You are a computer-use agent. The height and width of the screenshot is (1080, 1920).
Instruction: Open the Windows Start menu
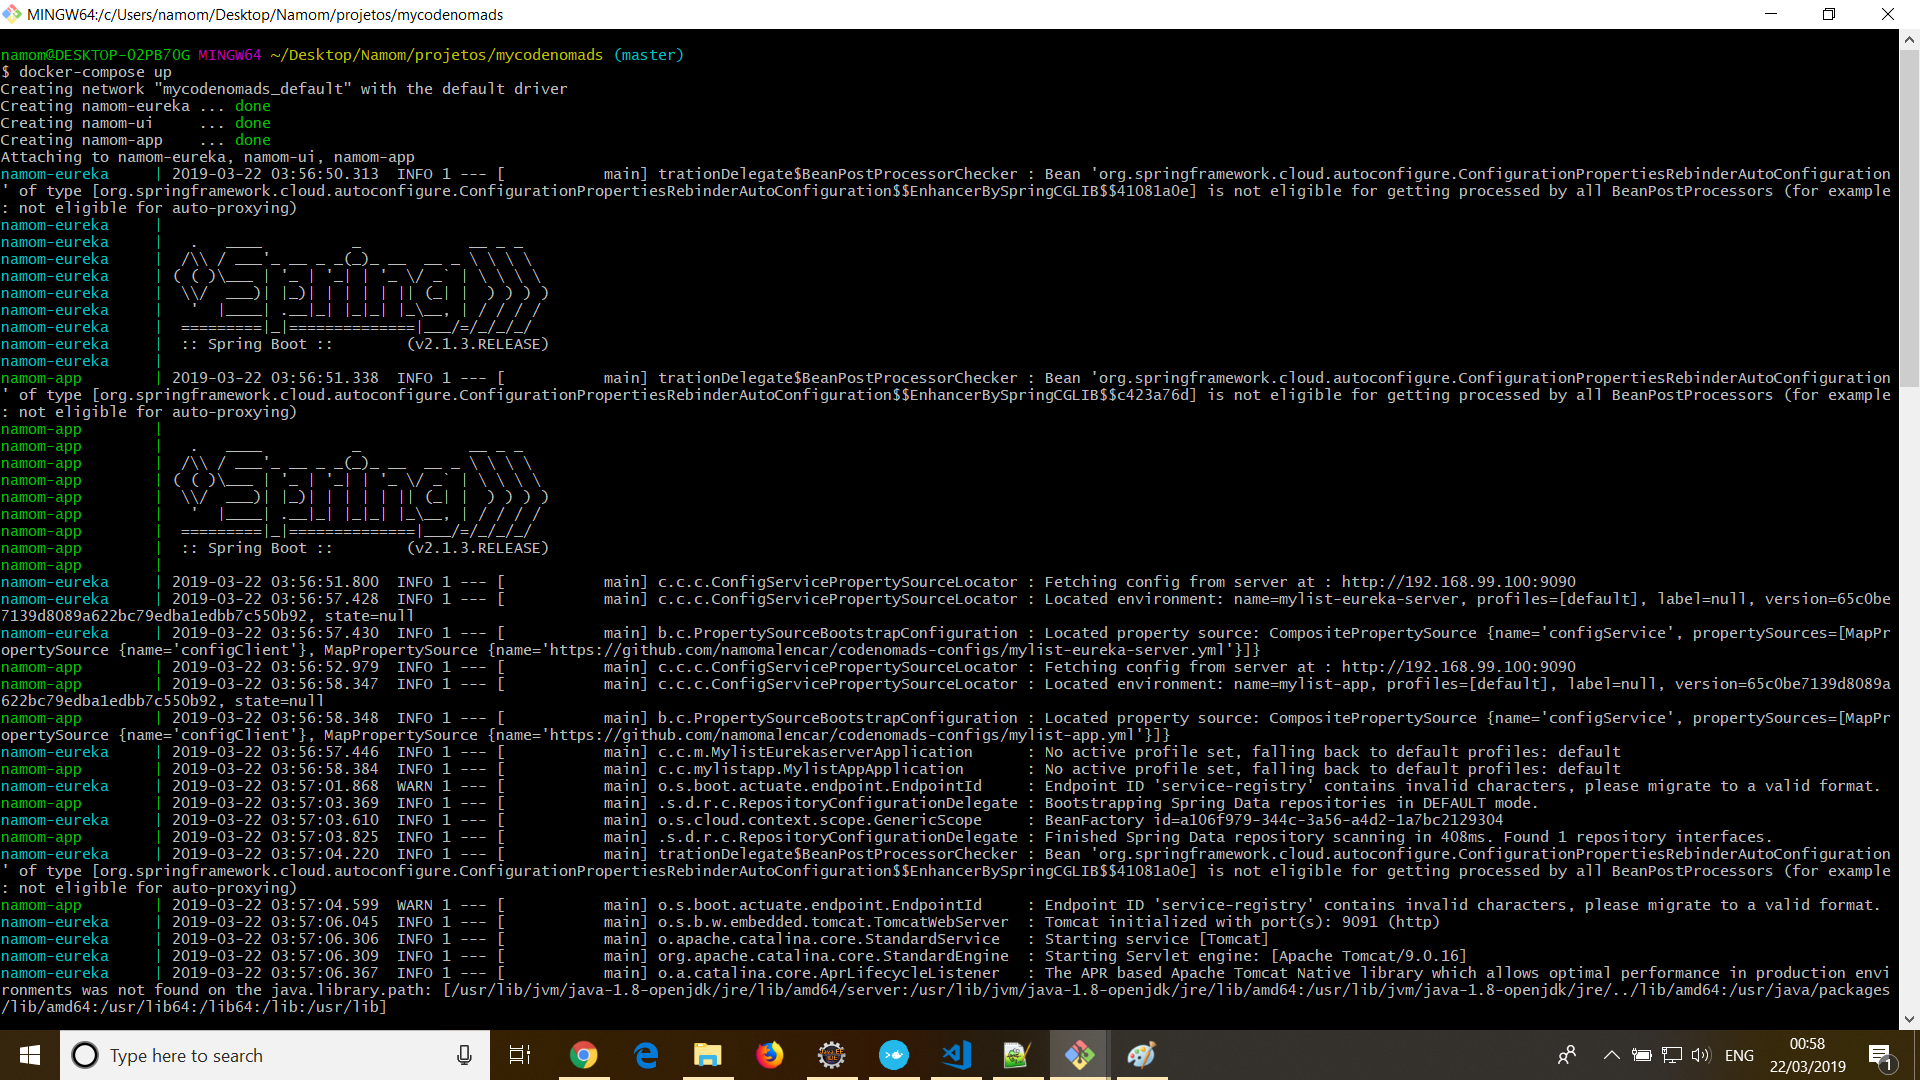[x=30, y=1055]
